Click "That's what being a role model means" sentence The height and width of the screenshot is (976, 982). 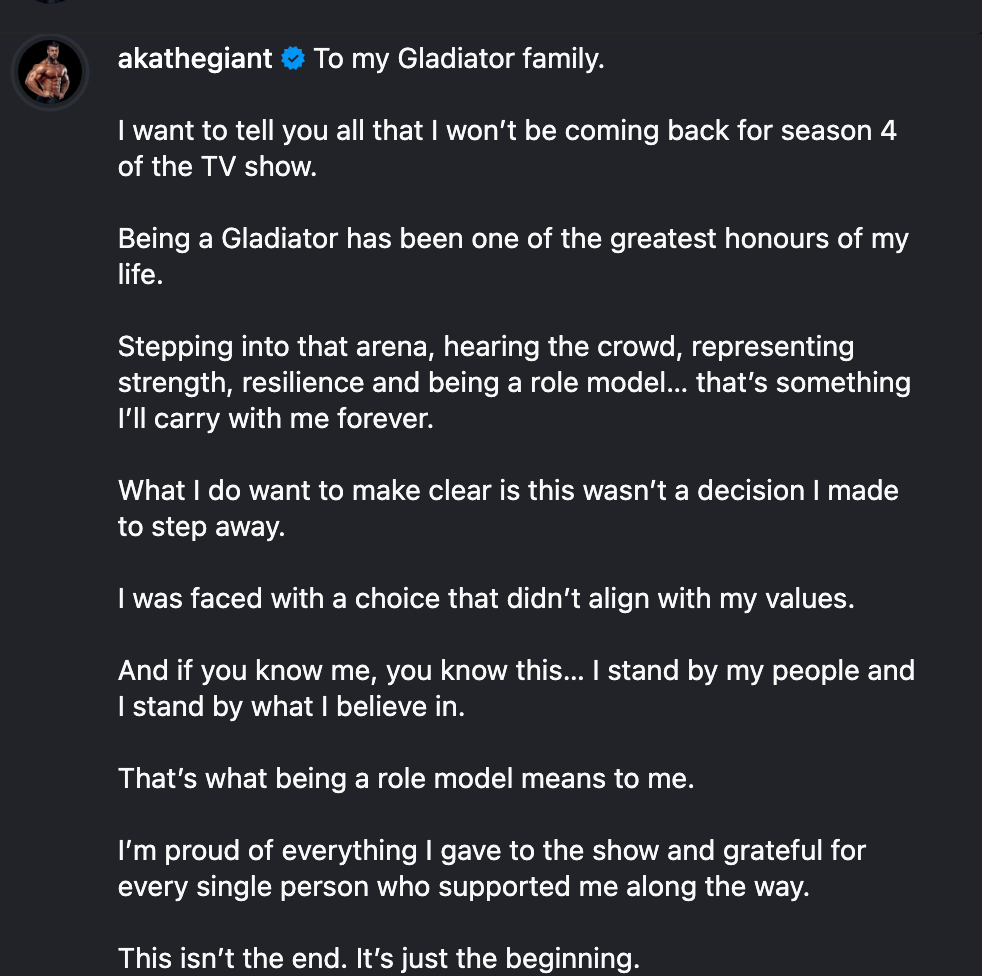click(x=406, y=778)
